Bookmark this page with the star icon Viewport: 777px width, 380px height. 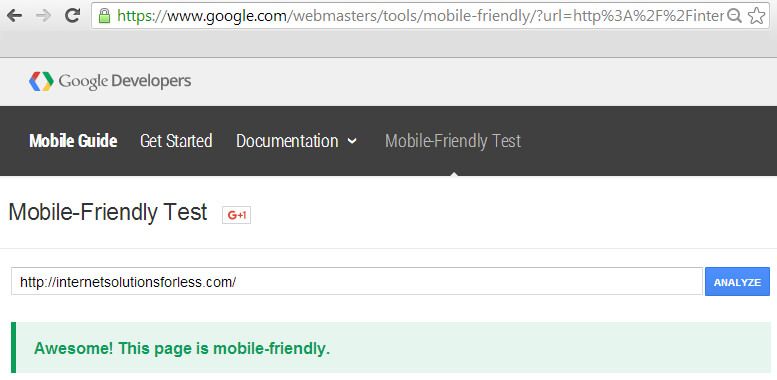pos(756,16)
